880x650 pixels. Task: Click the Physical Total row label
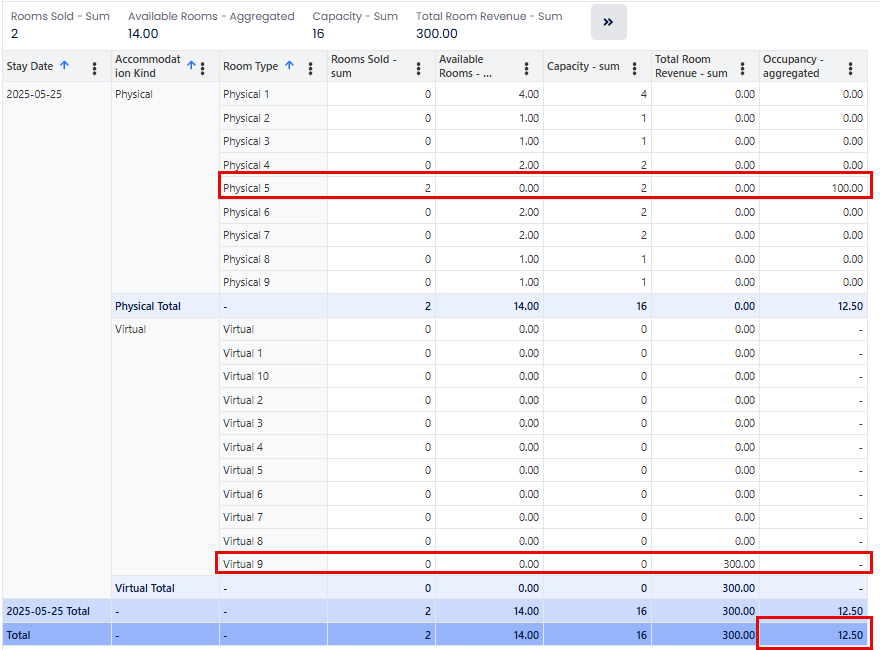tap(148, 306)
